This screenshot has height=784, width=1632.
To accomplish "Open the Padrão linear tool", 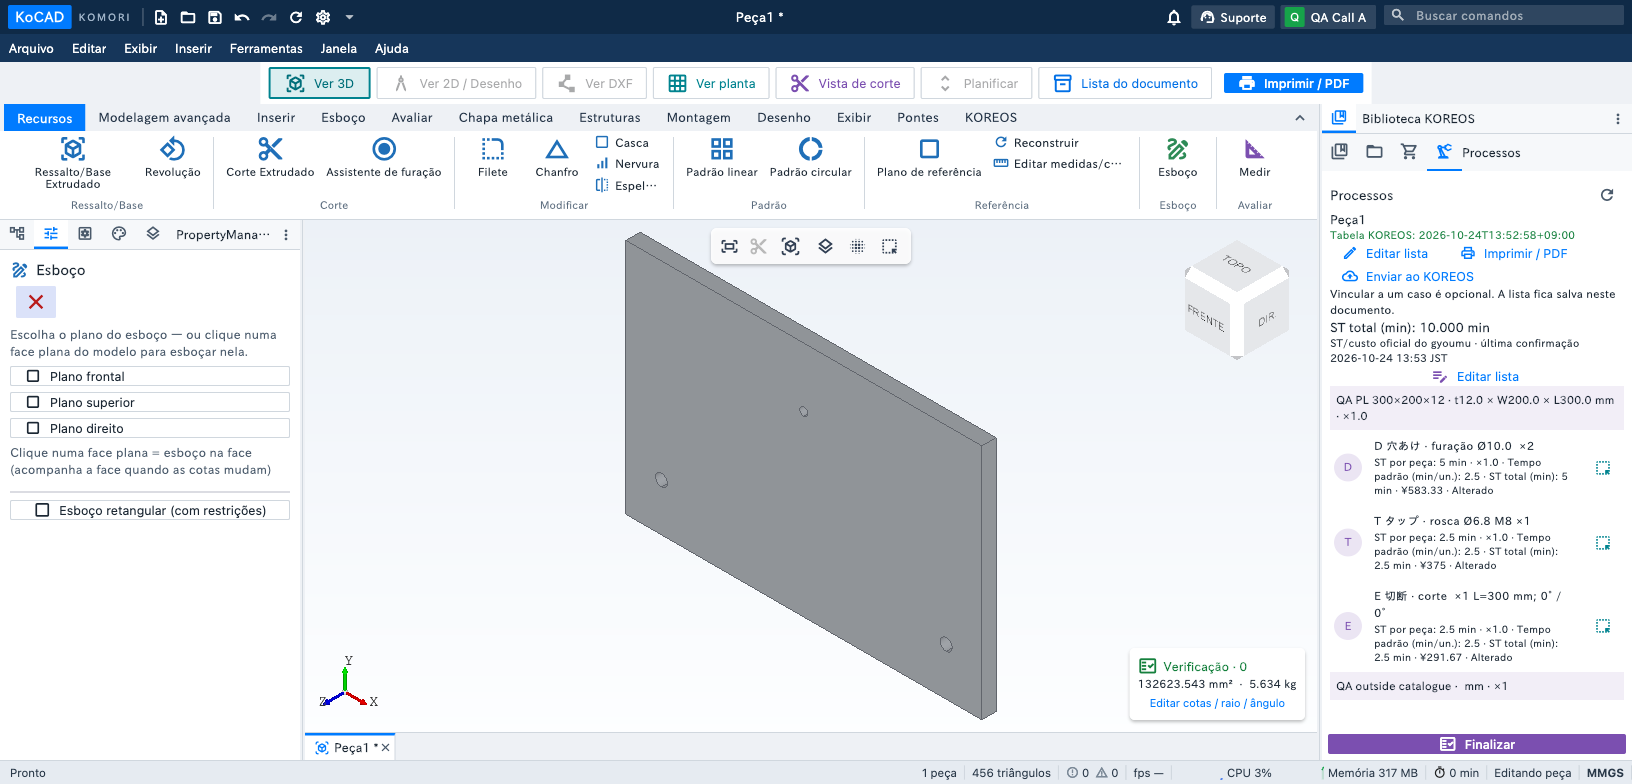I will [722, 158].
